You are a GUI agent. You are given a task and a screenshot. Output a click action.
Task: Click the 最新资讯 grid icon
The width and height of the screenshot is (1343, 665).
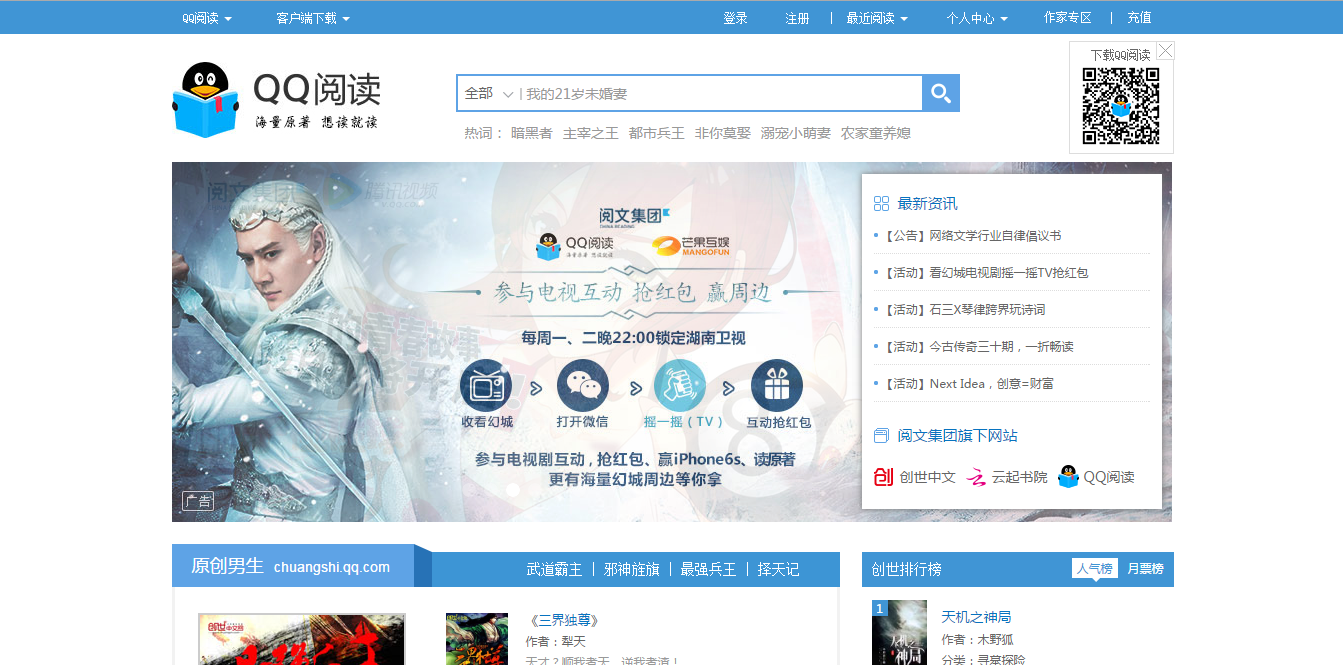coord(881,204)
